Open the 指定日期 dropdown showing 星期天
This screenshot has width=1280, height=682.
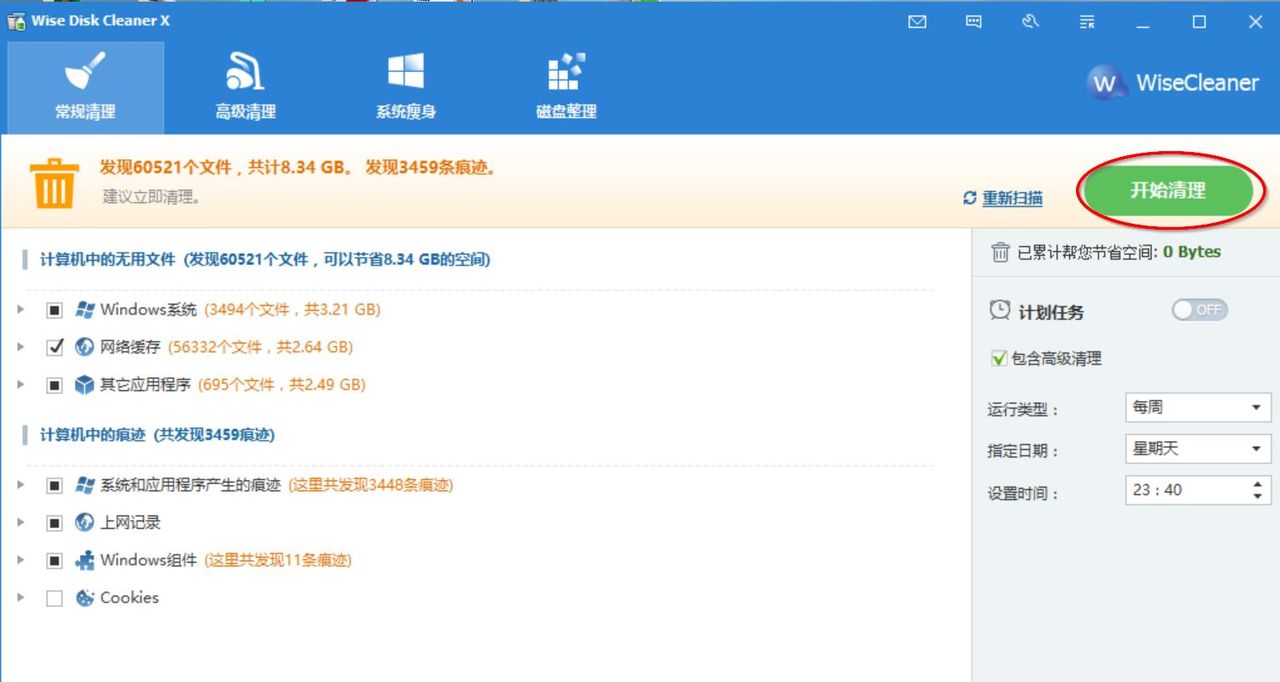tap(1197, 449)
